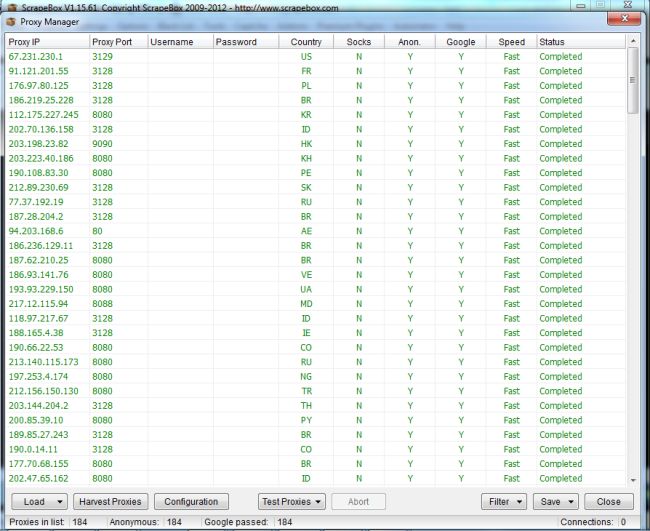Click country code AE in the port 80 row

point(306,231)
